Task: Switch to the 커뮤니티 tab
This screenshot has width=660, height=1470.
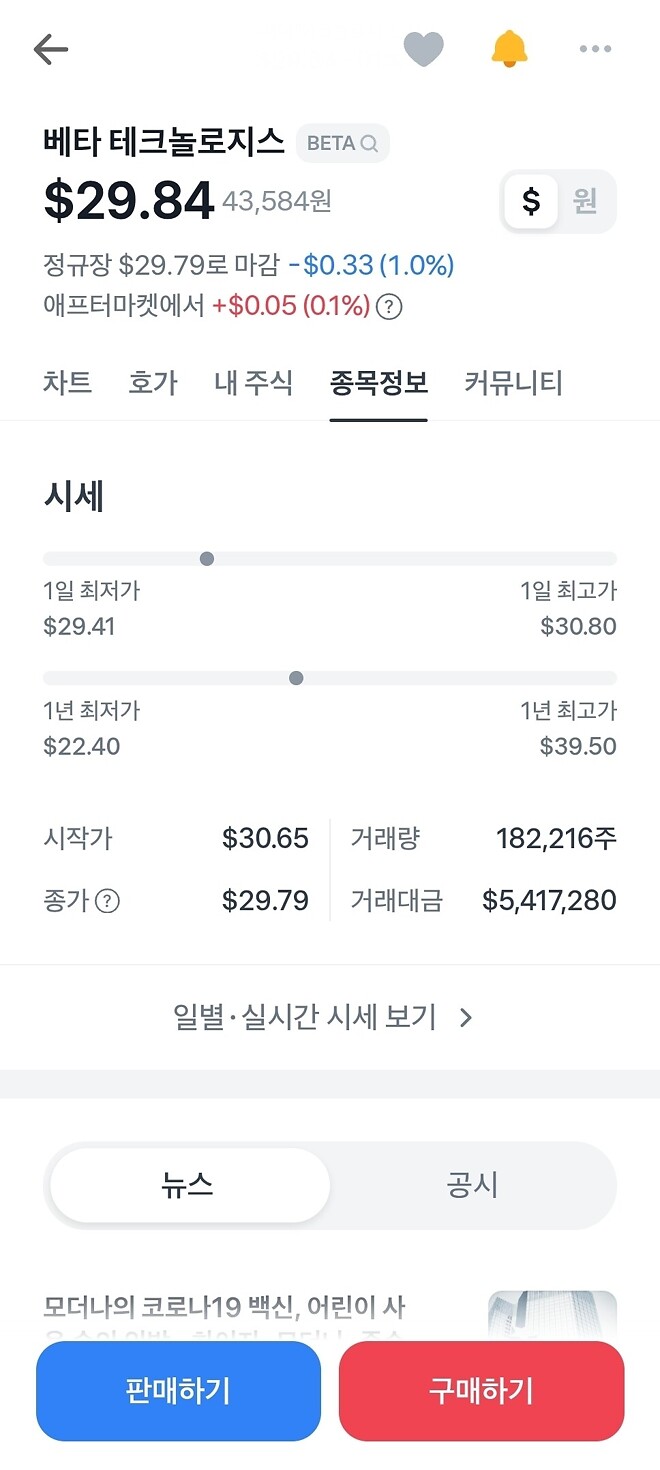Action: click(x=512, y=382)
